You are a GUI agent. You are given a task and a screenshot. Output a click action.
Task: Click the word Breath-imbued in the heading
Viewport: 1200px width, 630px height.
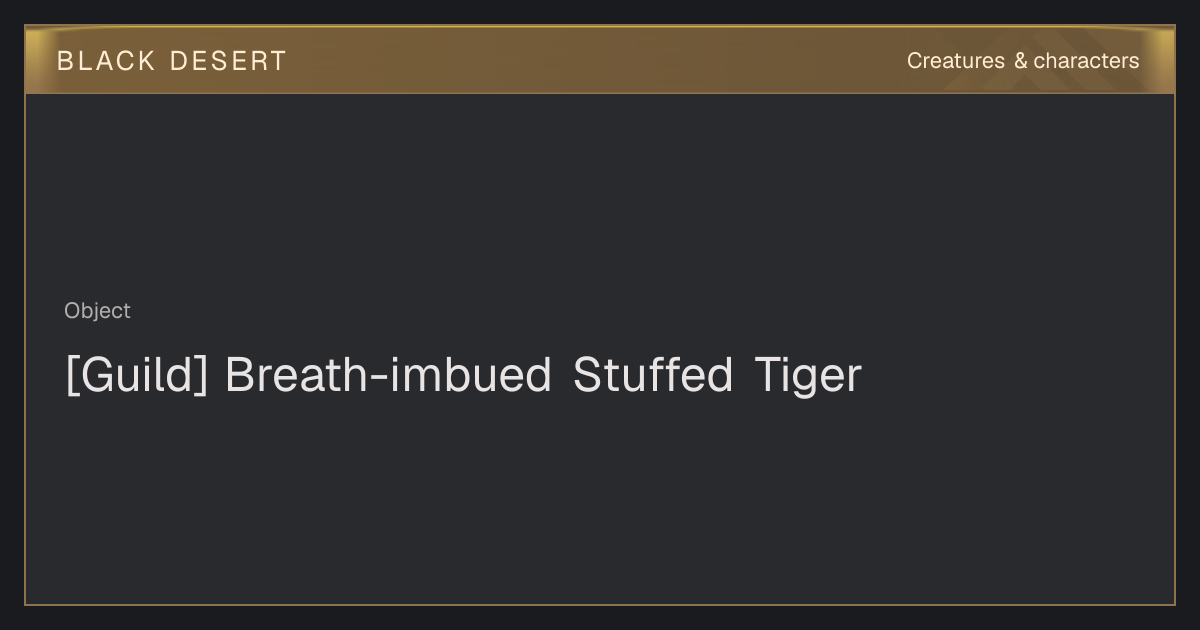388,376
